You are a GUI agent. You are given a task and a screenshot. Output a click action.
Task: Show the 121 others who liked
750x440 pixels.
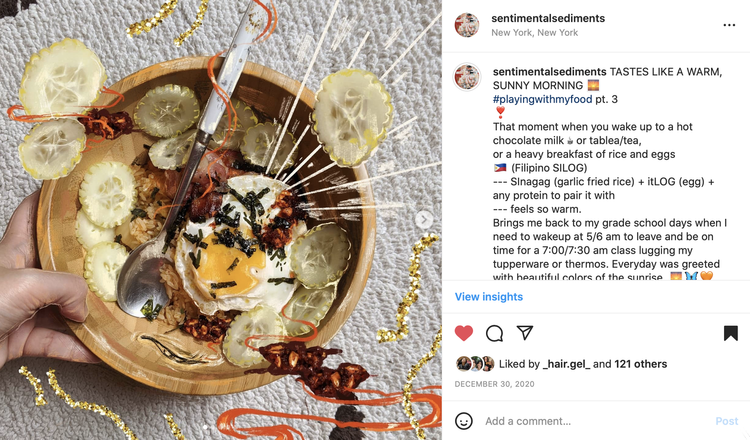640,364
